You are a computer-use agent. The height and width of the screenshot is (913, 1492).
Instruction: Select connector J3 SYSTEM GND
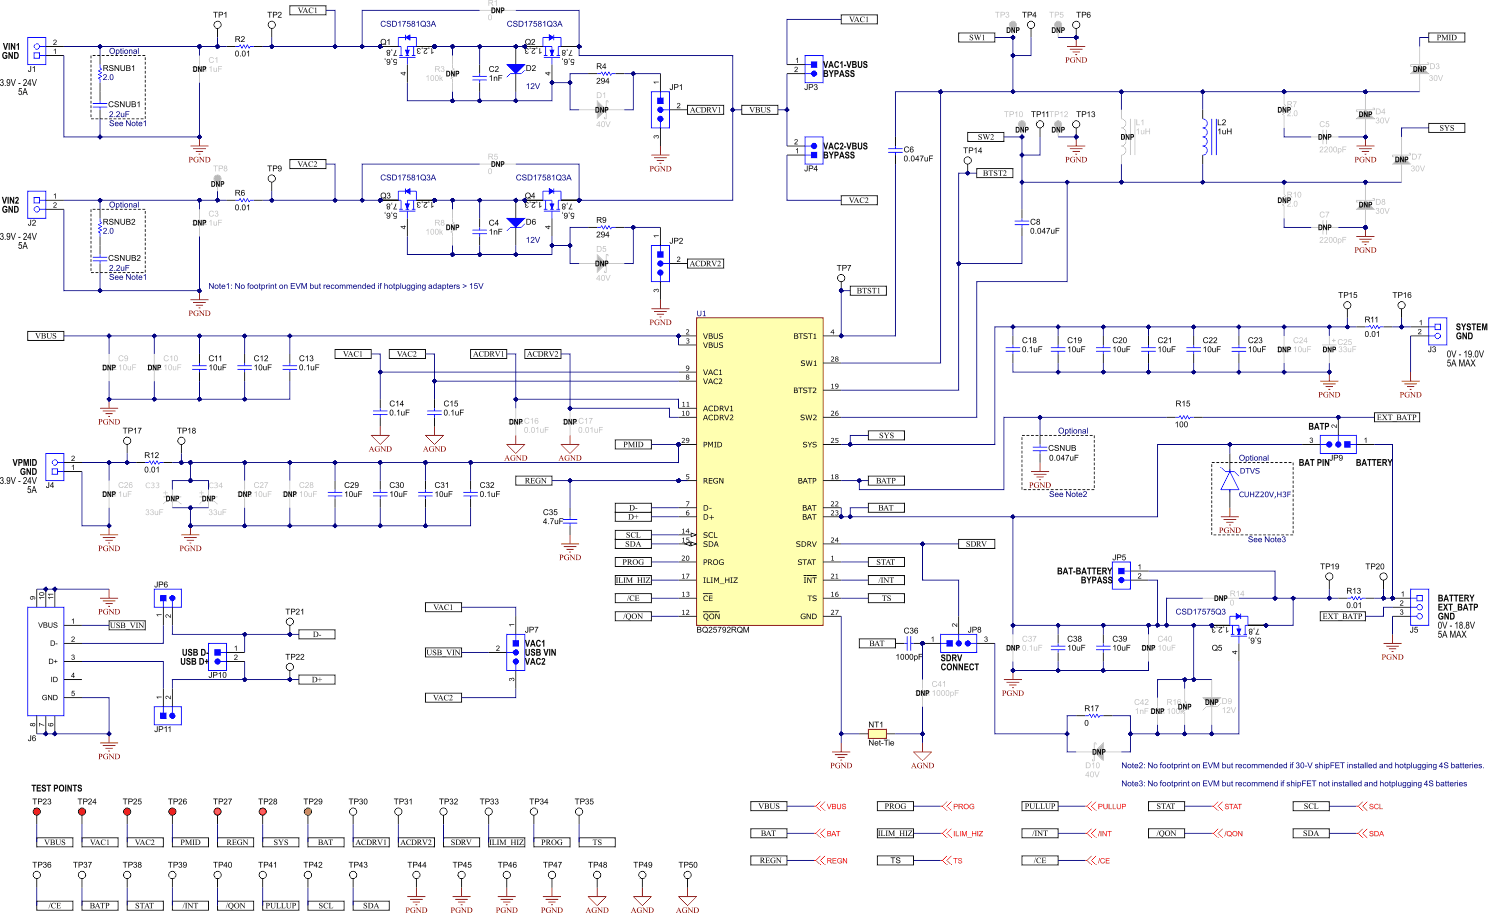(1437, 330)
